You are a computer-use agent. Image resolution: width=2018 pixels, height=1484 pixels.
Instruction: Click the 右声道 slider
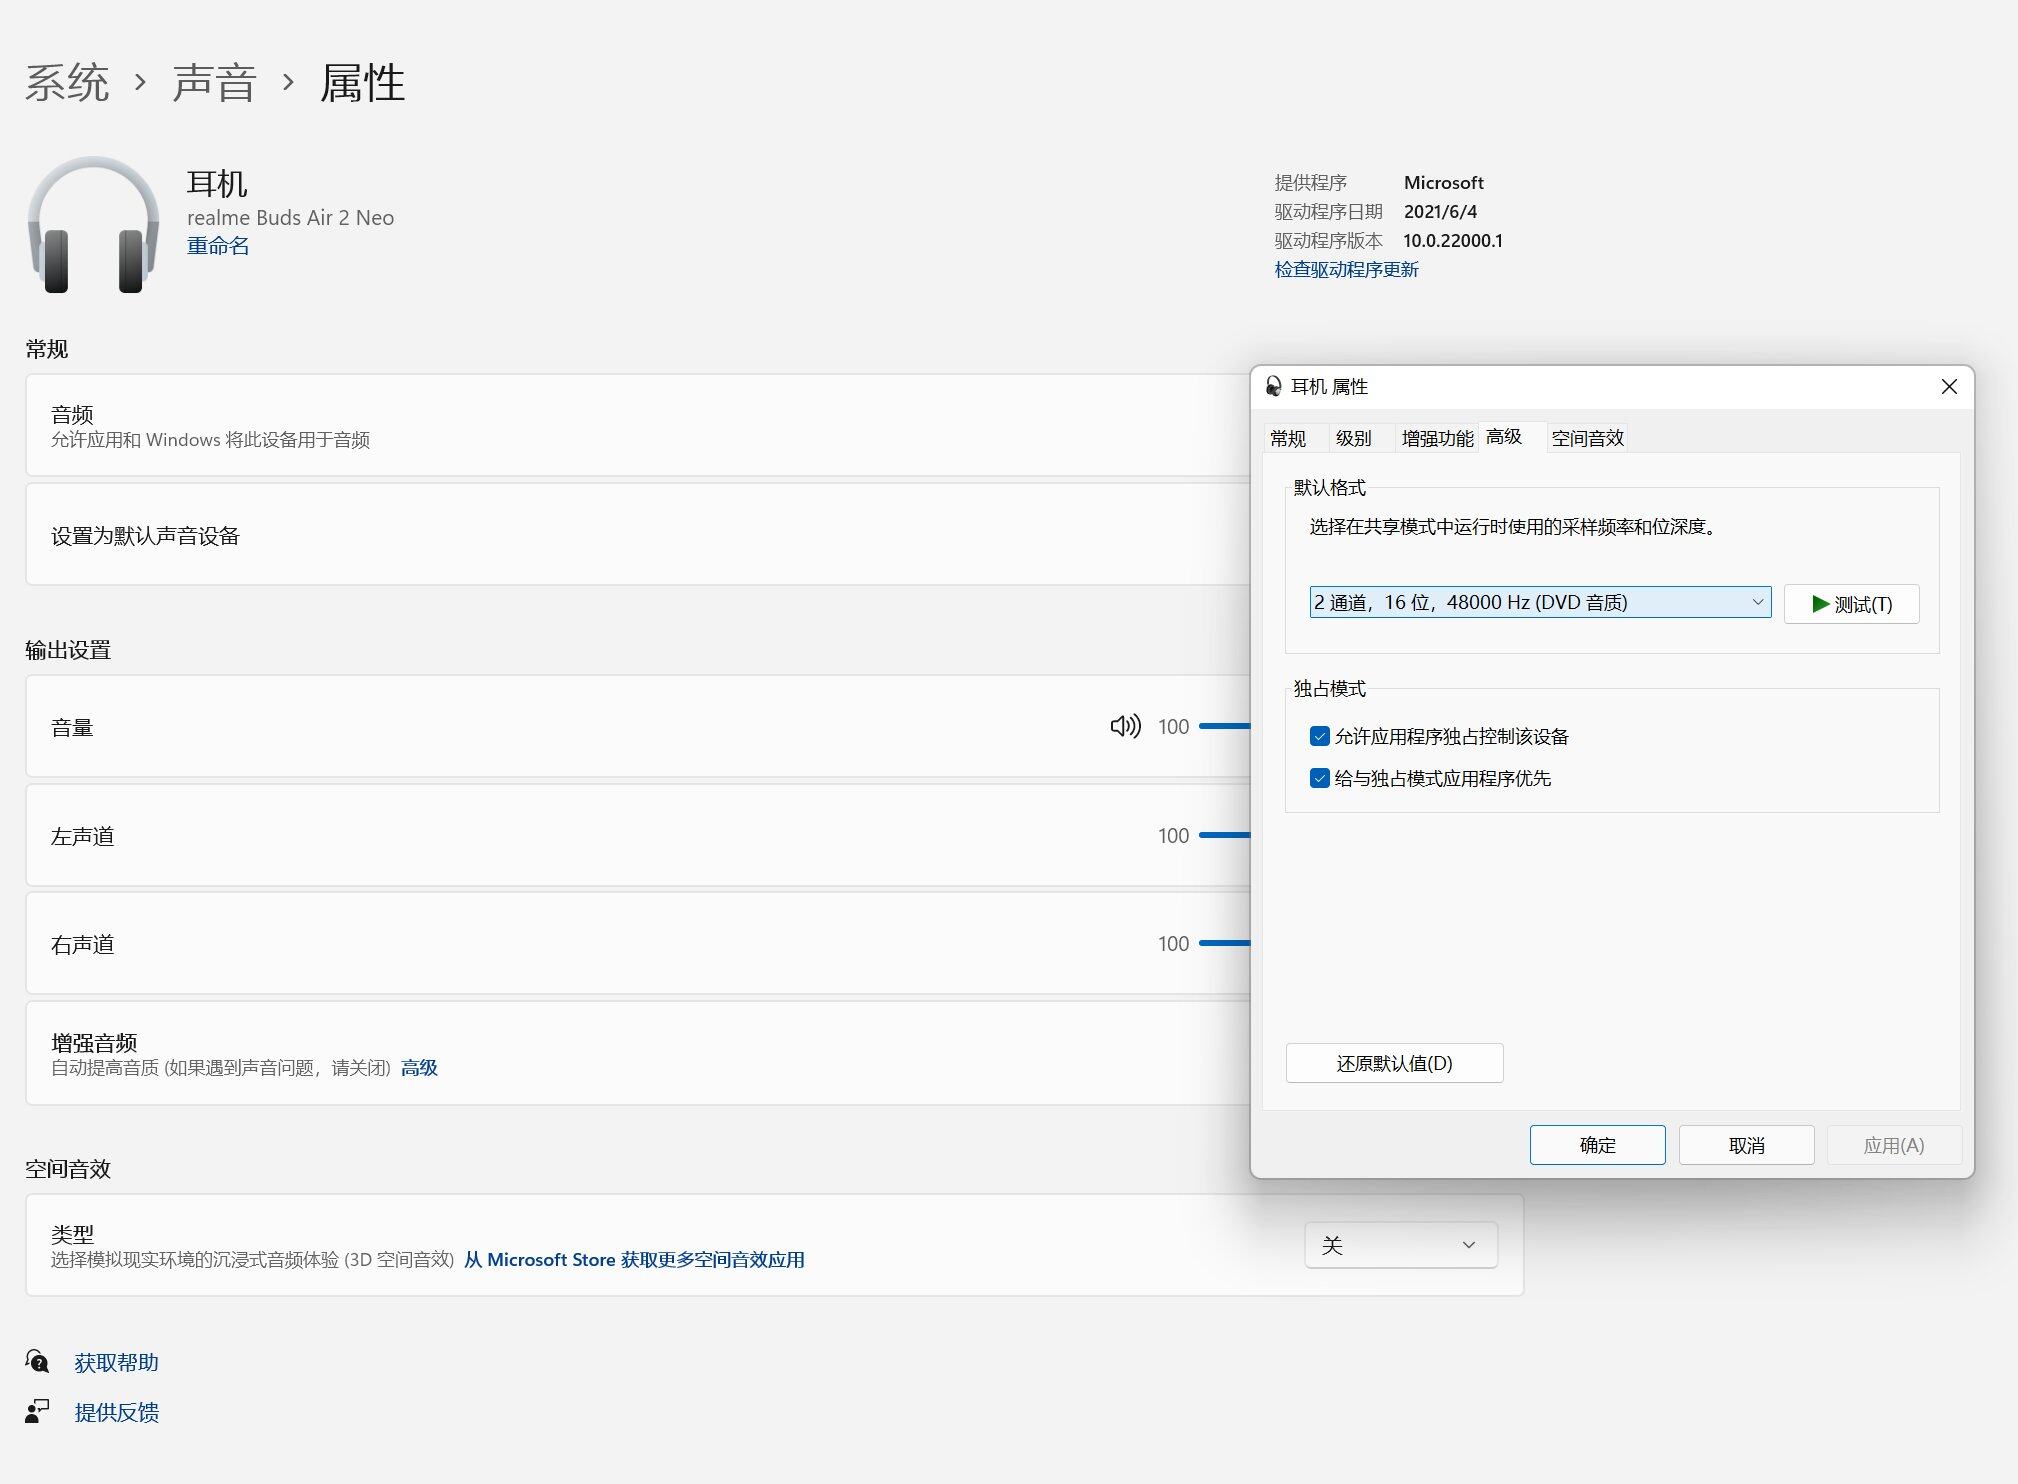click(x=1224, y=943)
